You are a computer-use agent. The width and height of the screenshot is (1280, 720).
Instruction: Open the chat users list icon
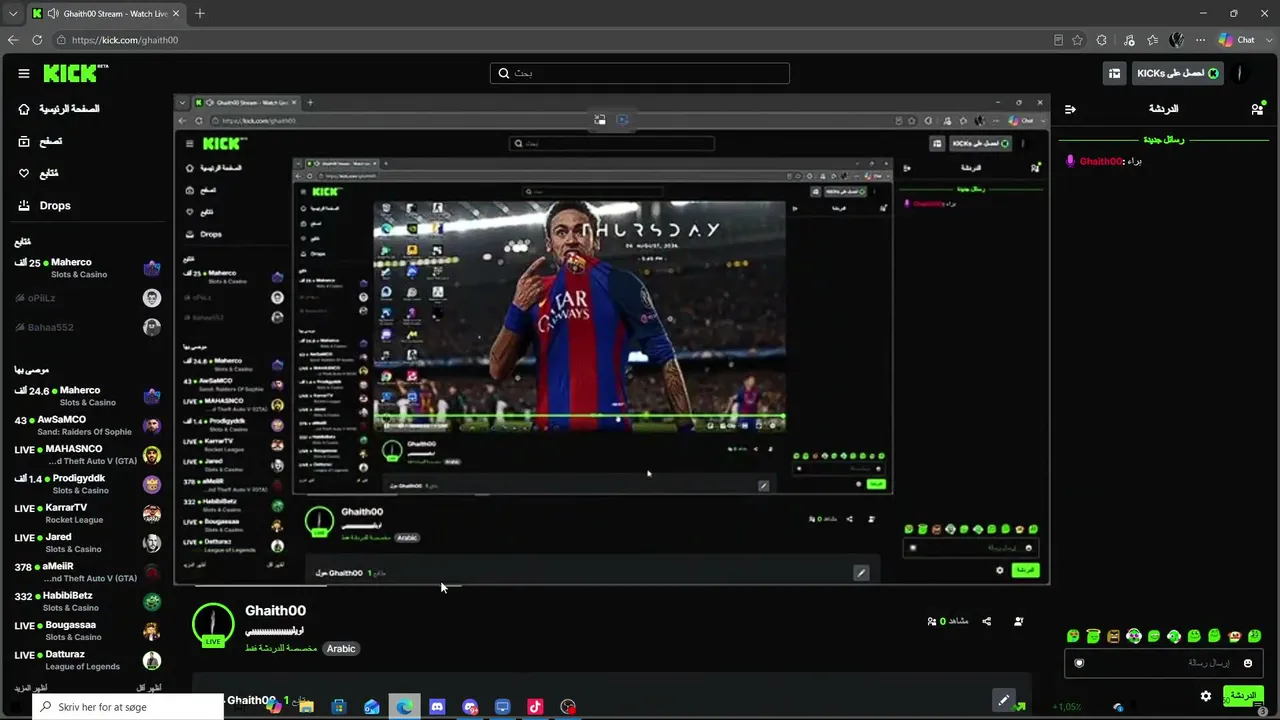pyautogui.click(x=1257, y=108)
